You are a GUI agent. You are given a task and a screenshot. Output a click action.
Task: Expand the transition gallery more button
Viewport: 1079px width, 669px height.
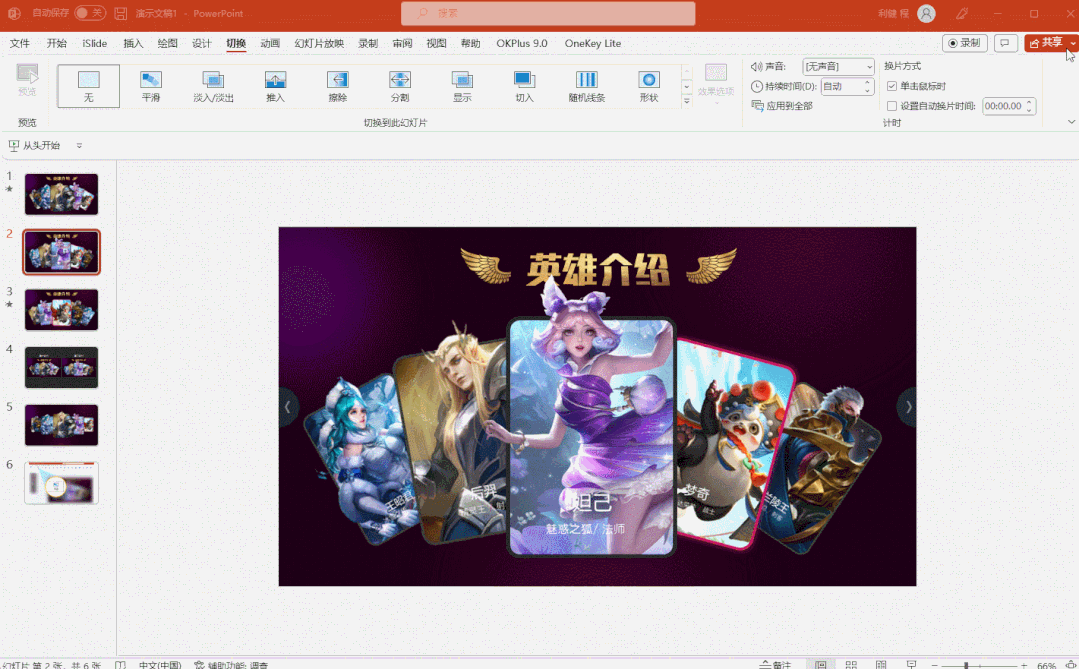687,100
